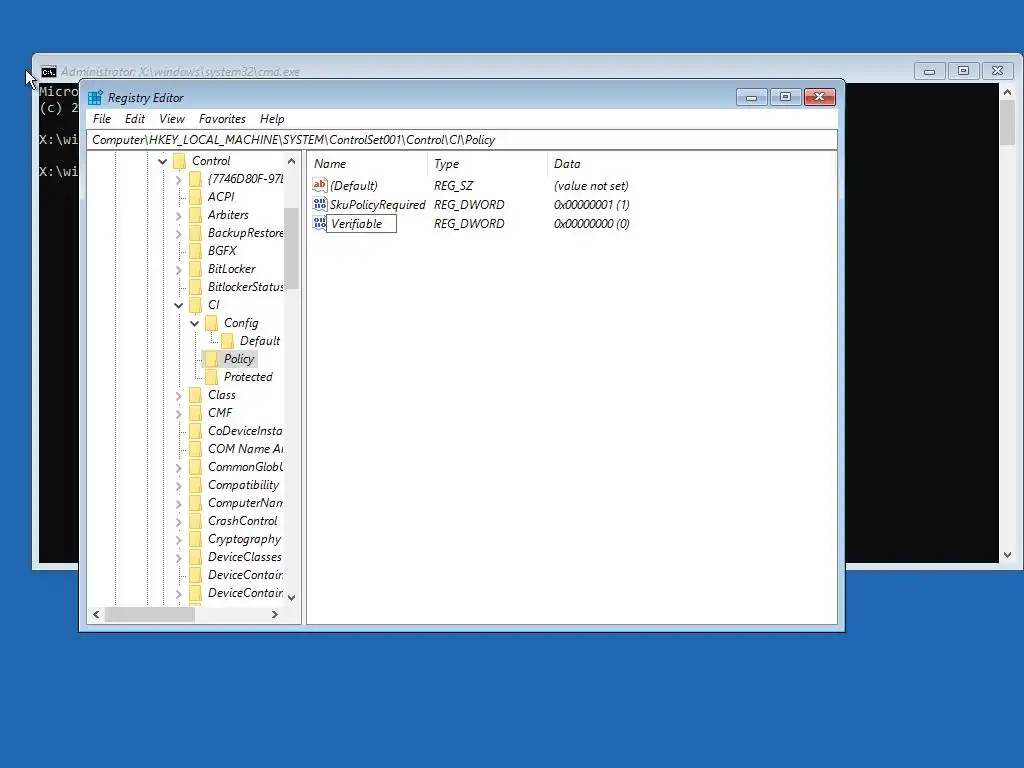Image resolution: width=1024 pixels, height=768 pixels.
Task: Click the BitlockerStatus folder icon
Action: point(195,287)
